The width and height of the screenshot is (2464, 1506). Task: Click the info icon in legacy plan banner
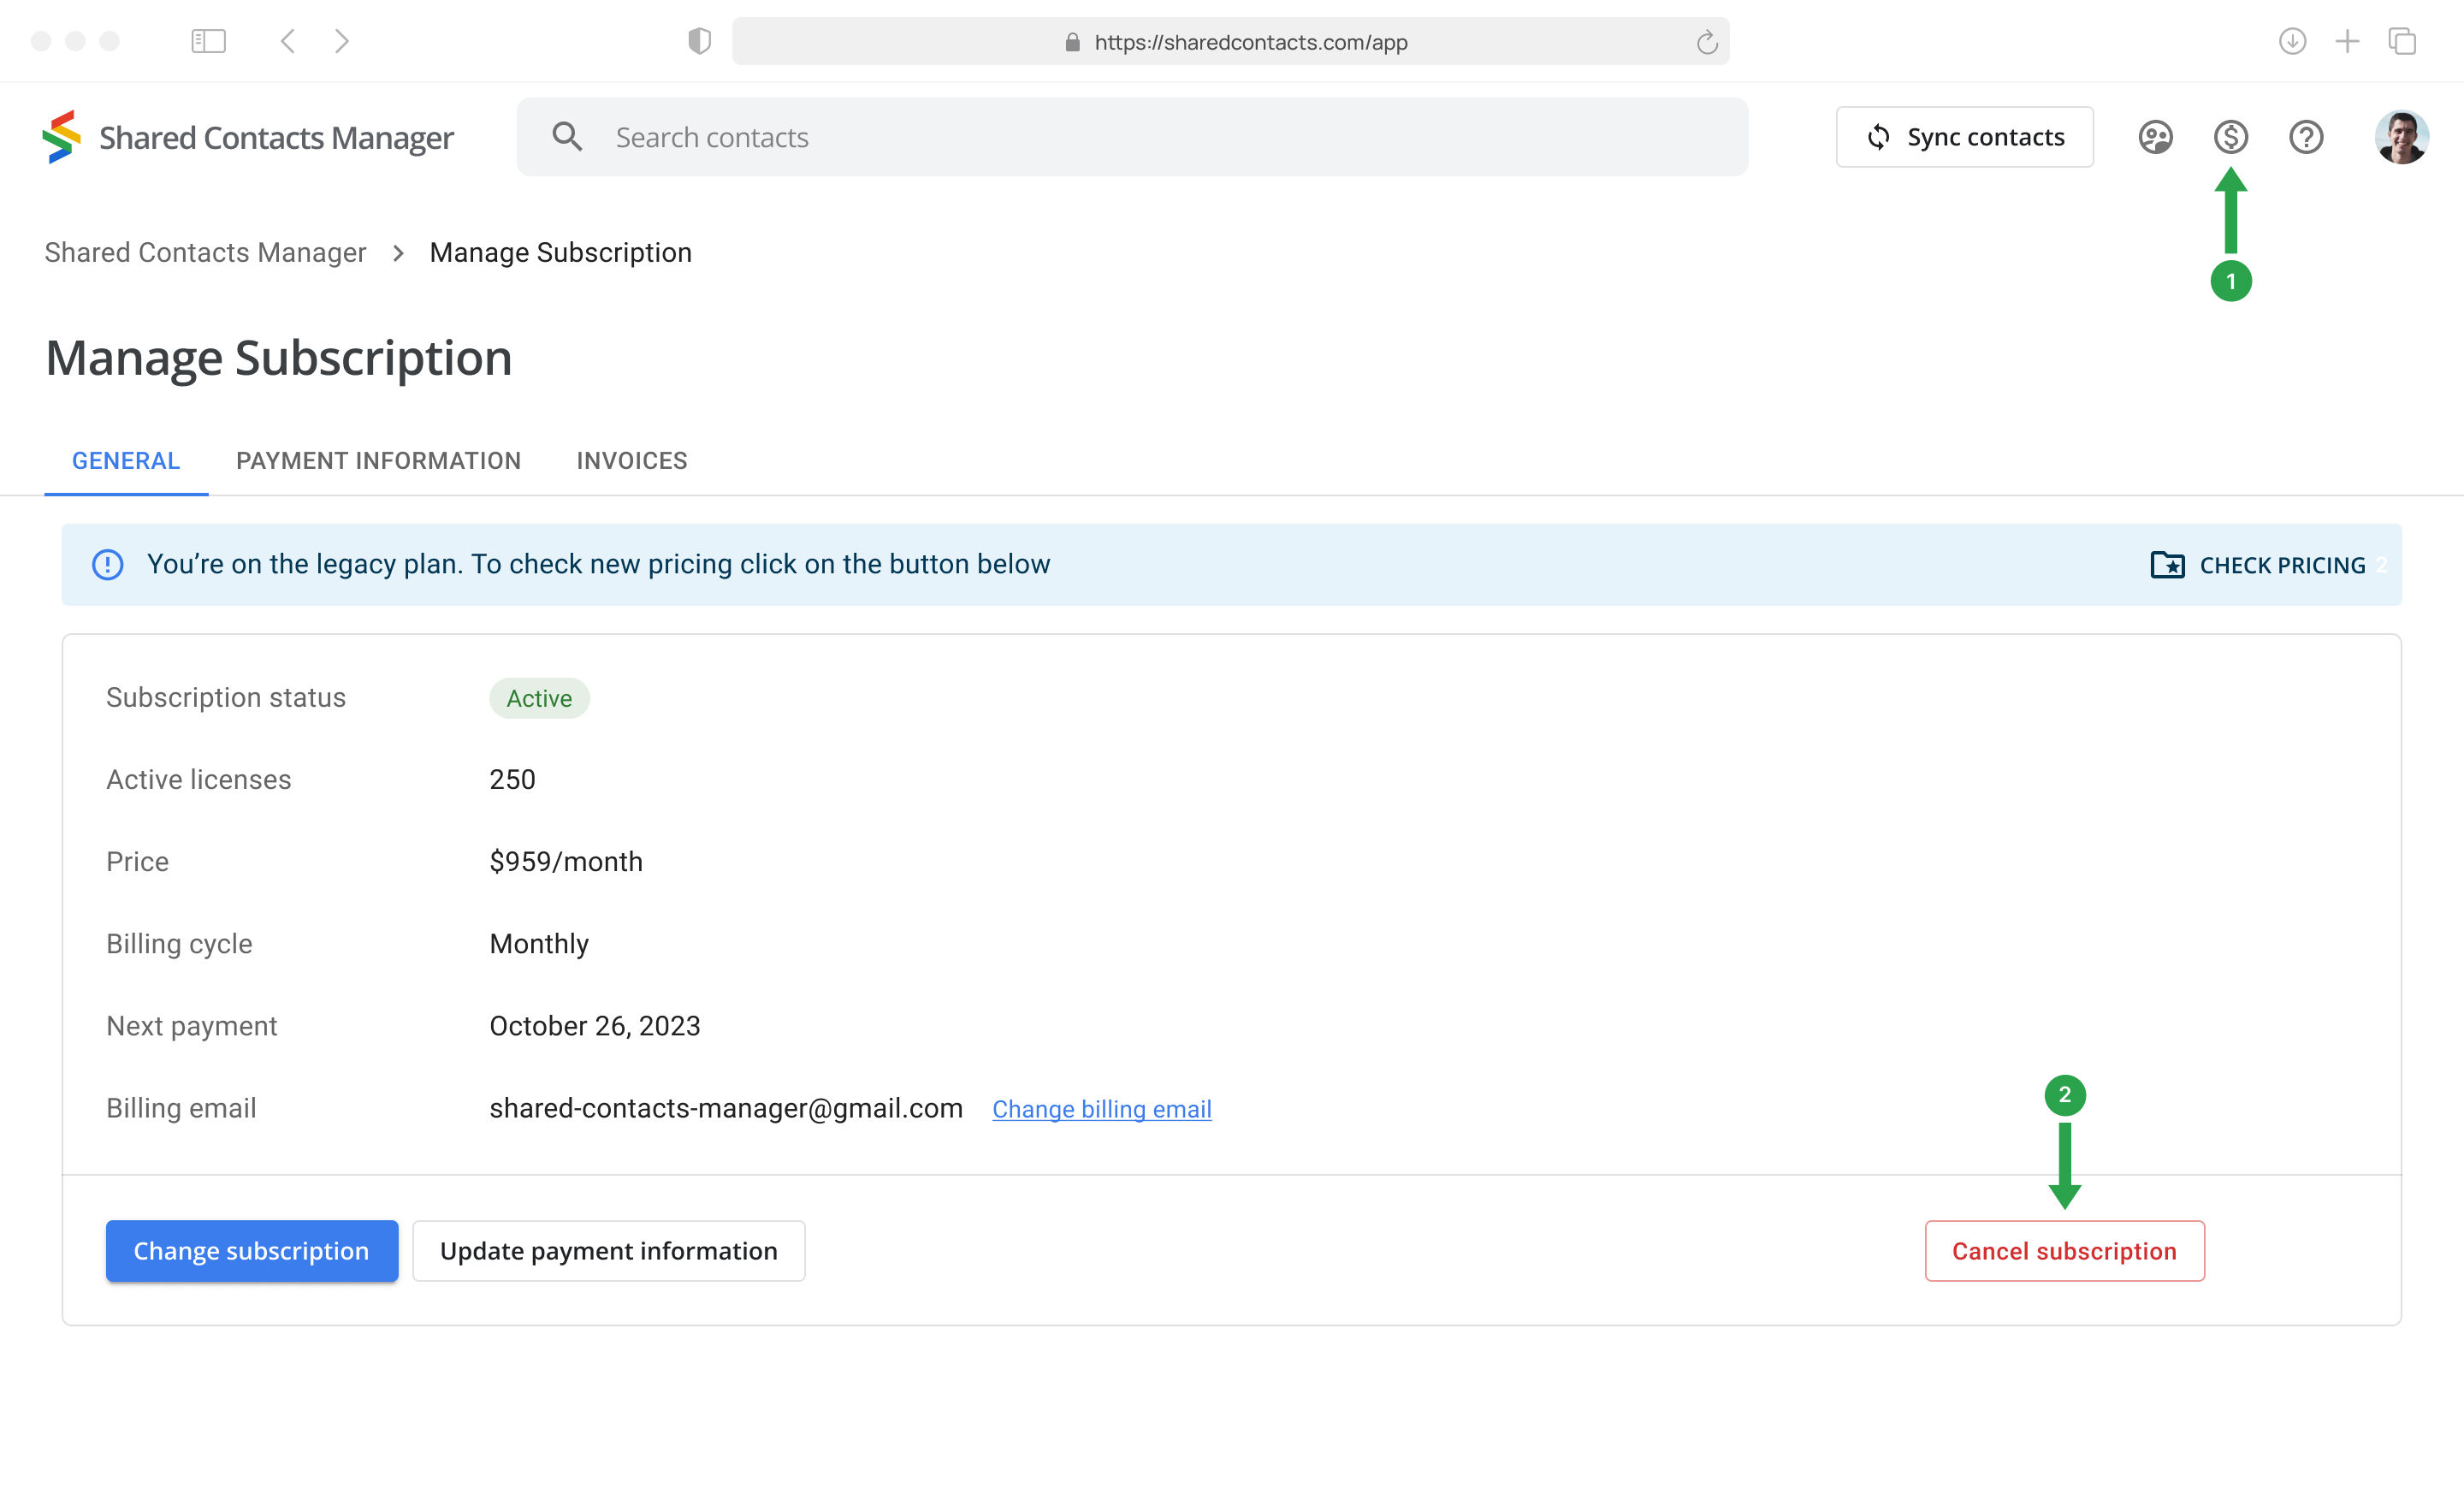point(108,564)
